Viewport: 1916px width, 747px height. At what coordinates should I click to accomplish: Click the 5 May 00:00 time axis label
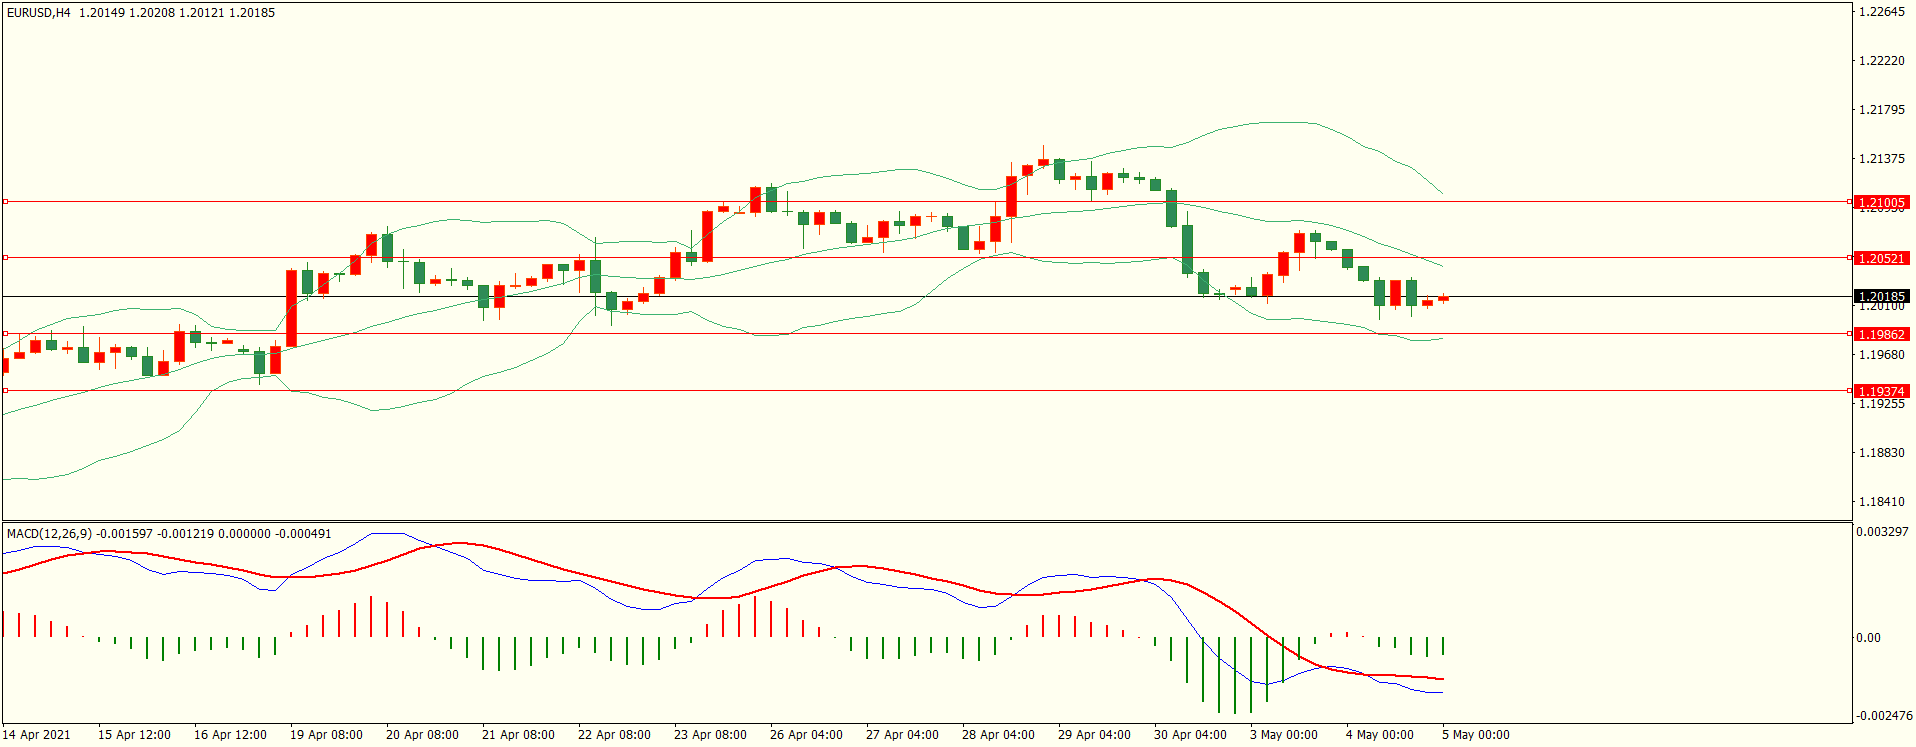[1476, 735]
